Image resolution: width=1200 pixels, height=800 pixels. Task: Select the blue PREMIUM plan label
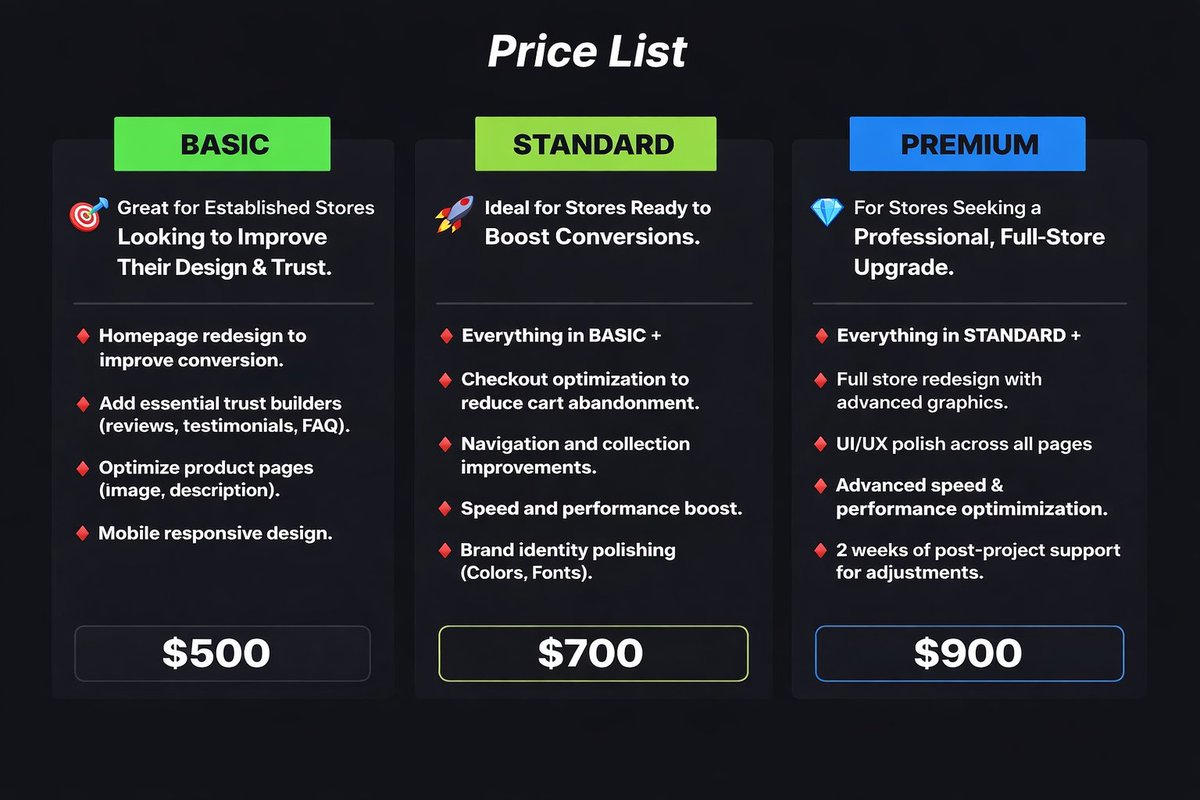[967, 143]
